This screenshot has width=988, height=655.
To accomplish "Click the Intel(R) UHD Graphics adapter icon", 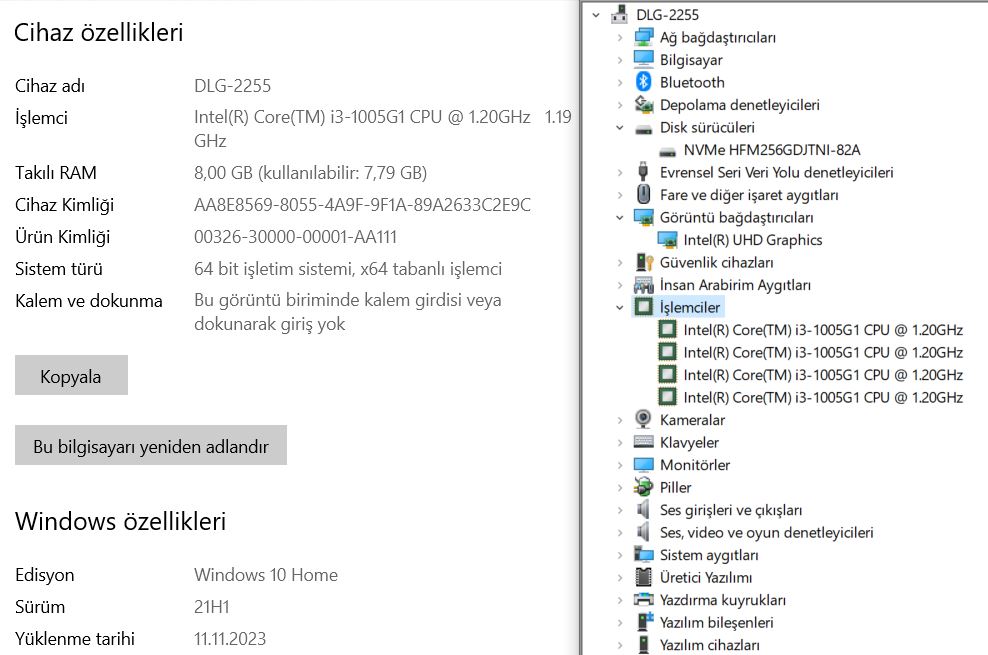I will coord(667,240).
